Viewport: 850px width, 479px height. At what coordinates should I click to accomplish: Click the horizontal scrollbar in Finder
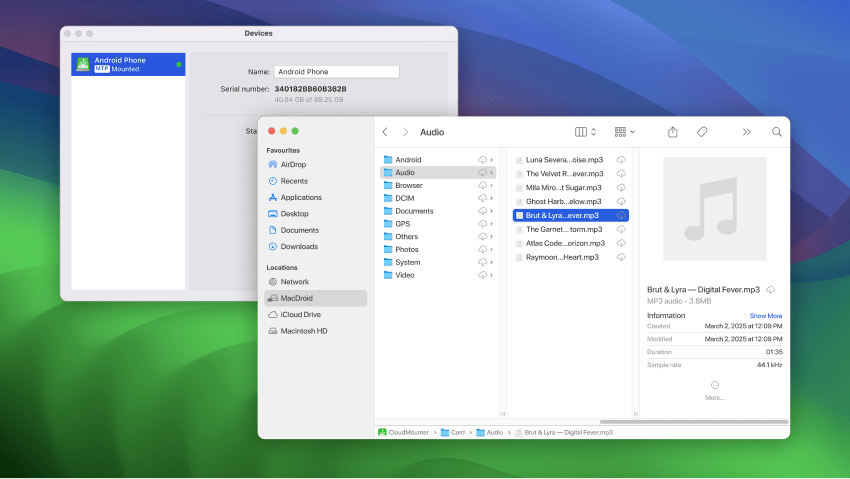[694, 422]
